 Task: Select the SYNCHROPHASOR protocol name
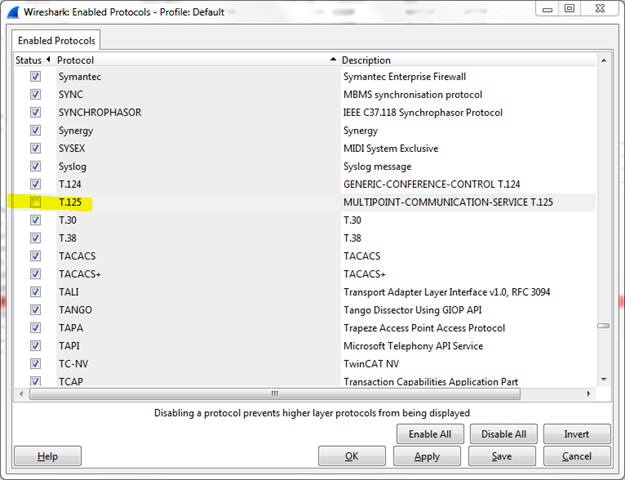[100, 112]
